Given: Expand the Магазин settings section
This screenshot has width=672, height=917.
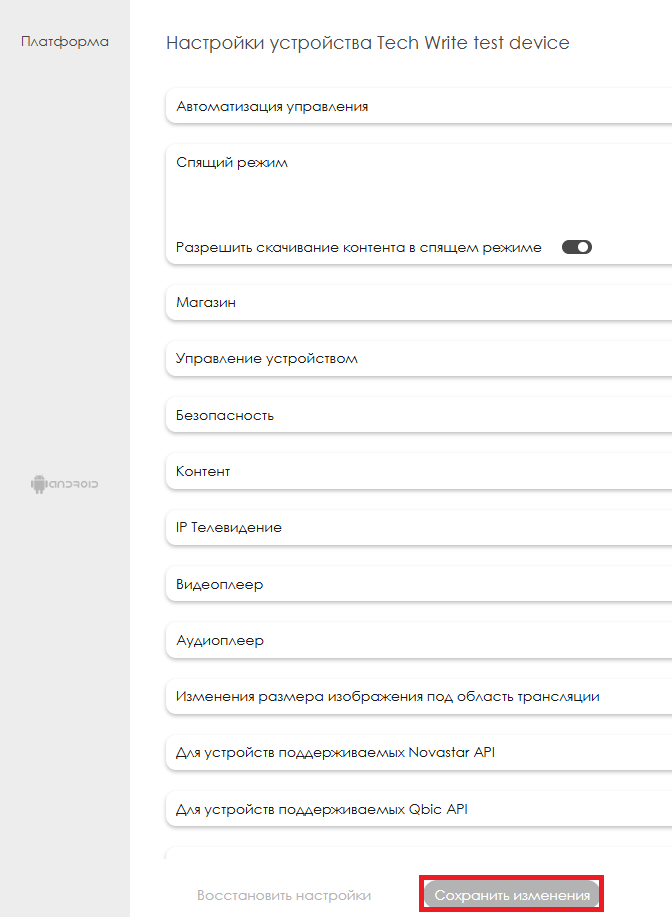Looking at the screenshot, I should coord(206,302).
